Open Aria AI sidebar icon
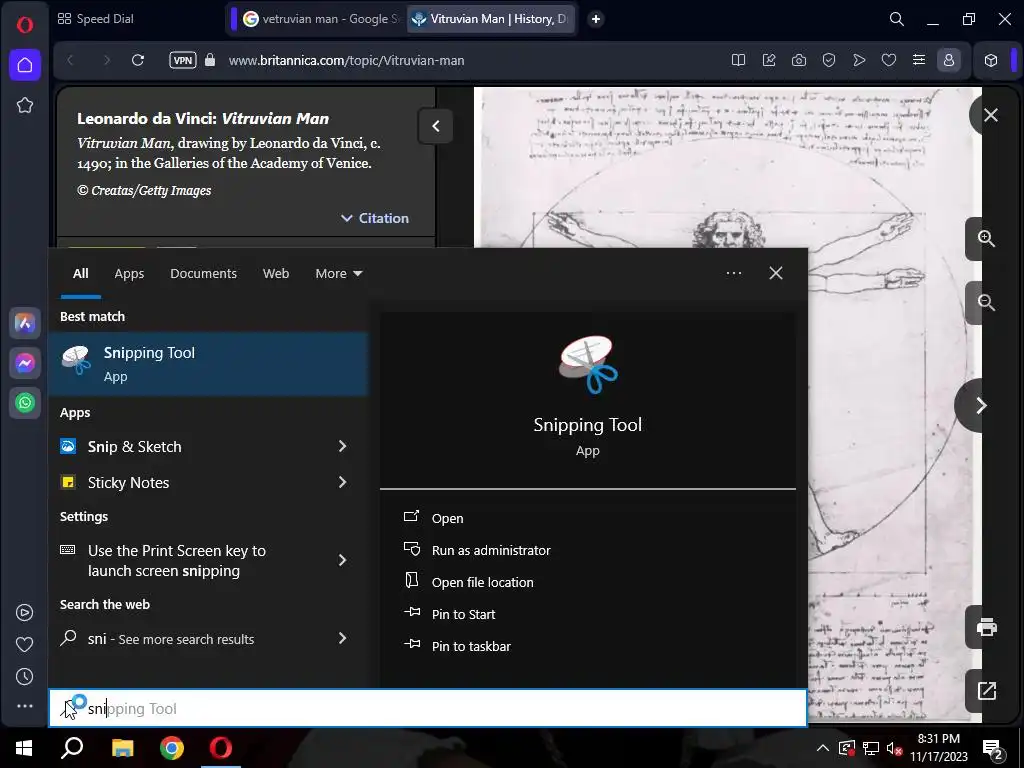Image resolution: width=1024 pixels, height=768 pixels. 25,323
